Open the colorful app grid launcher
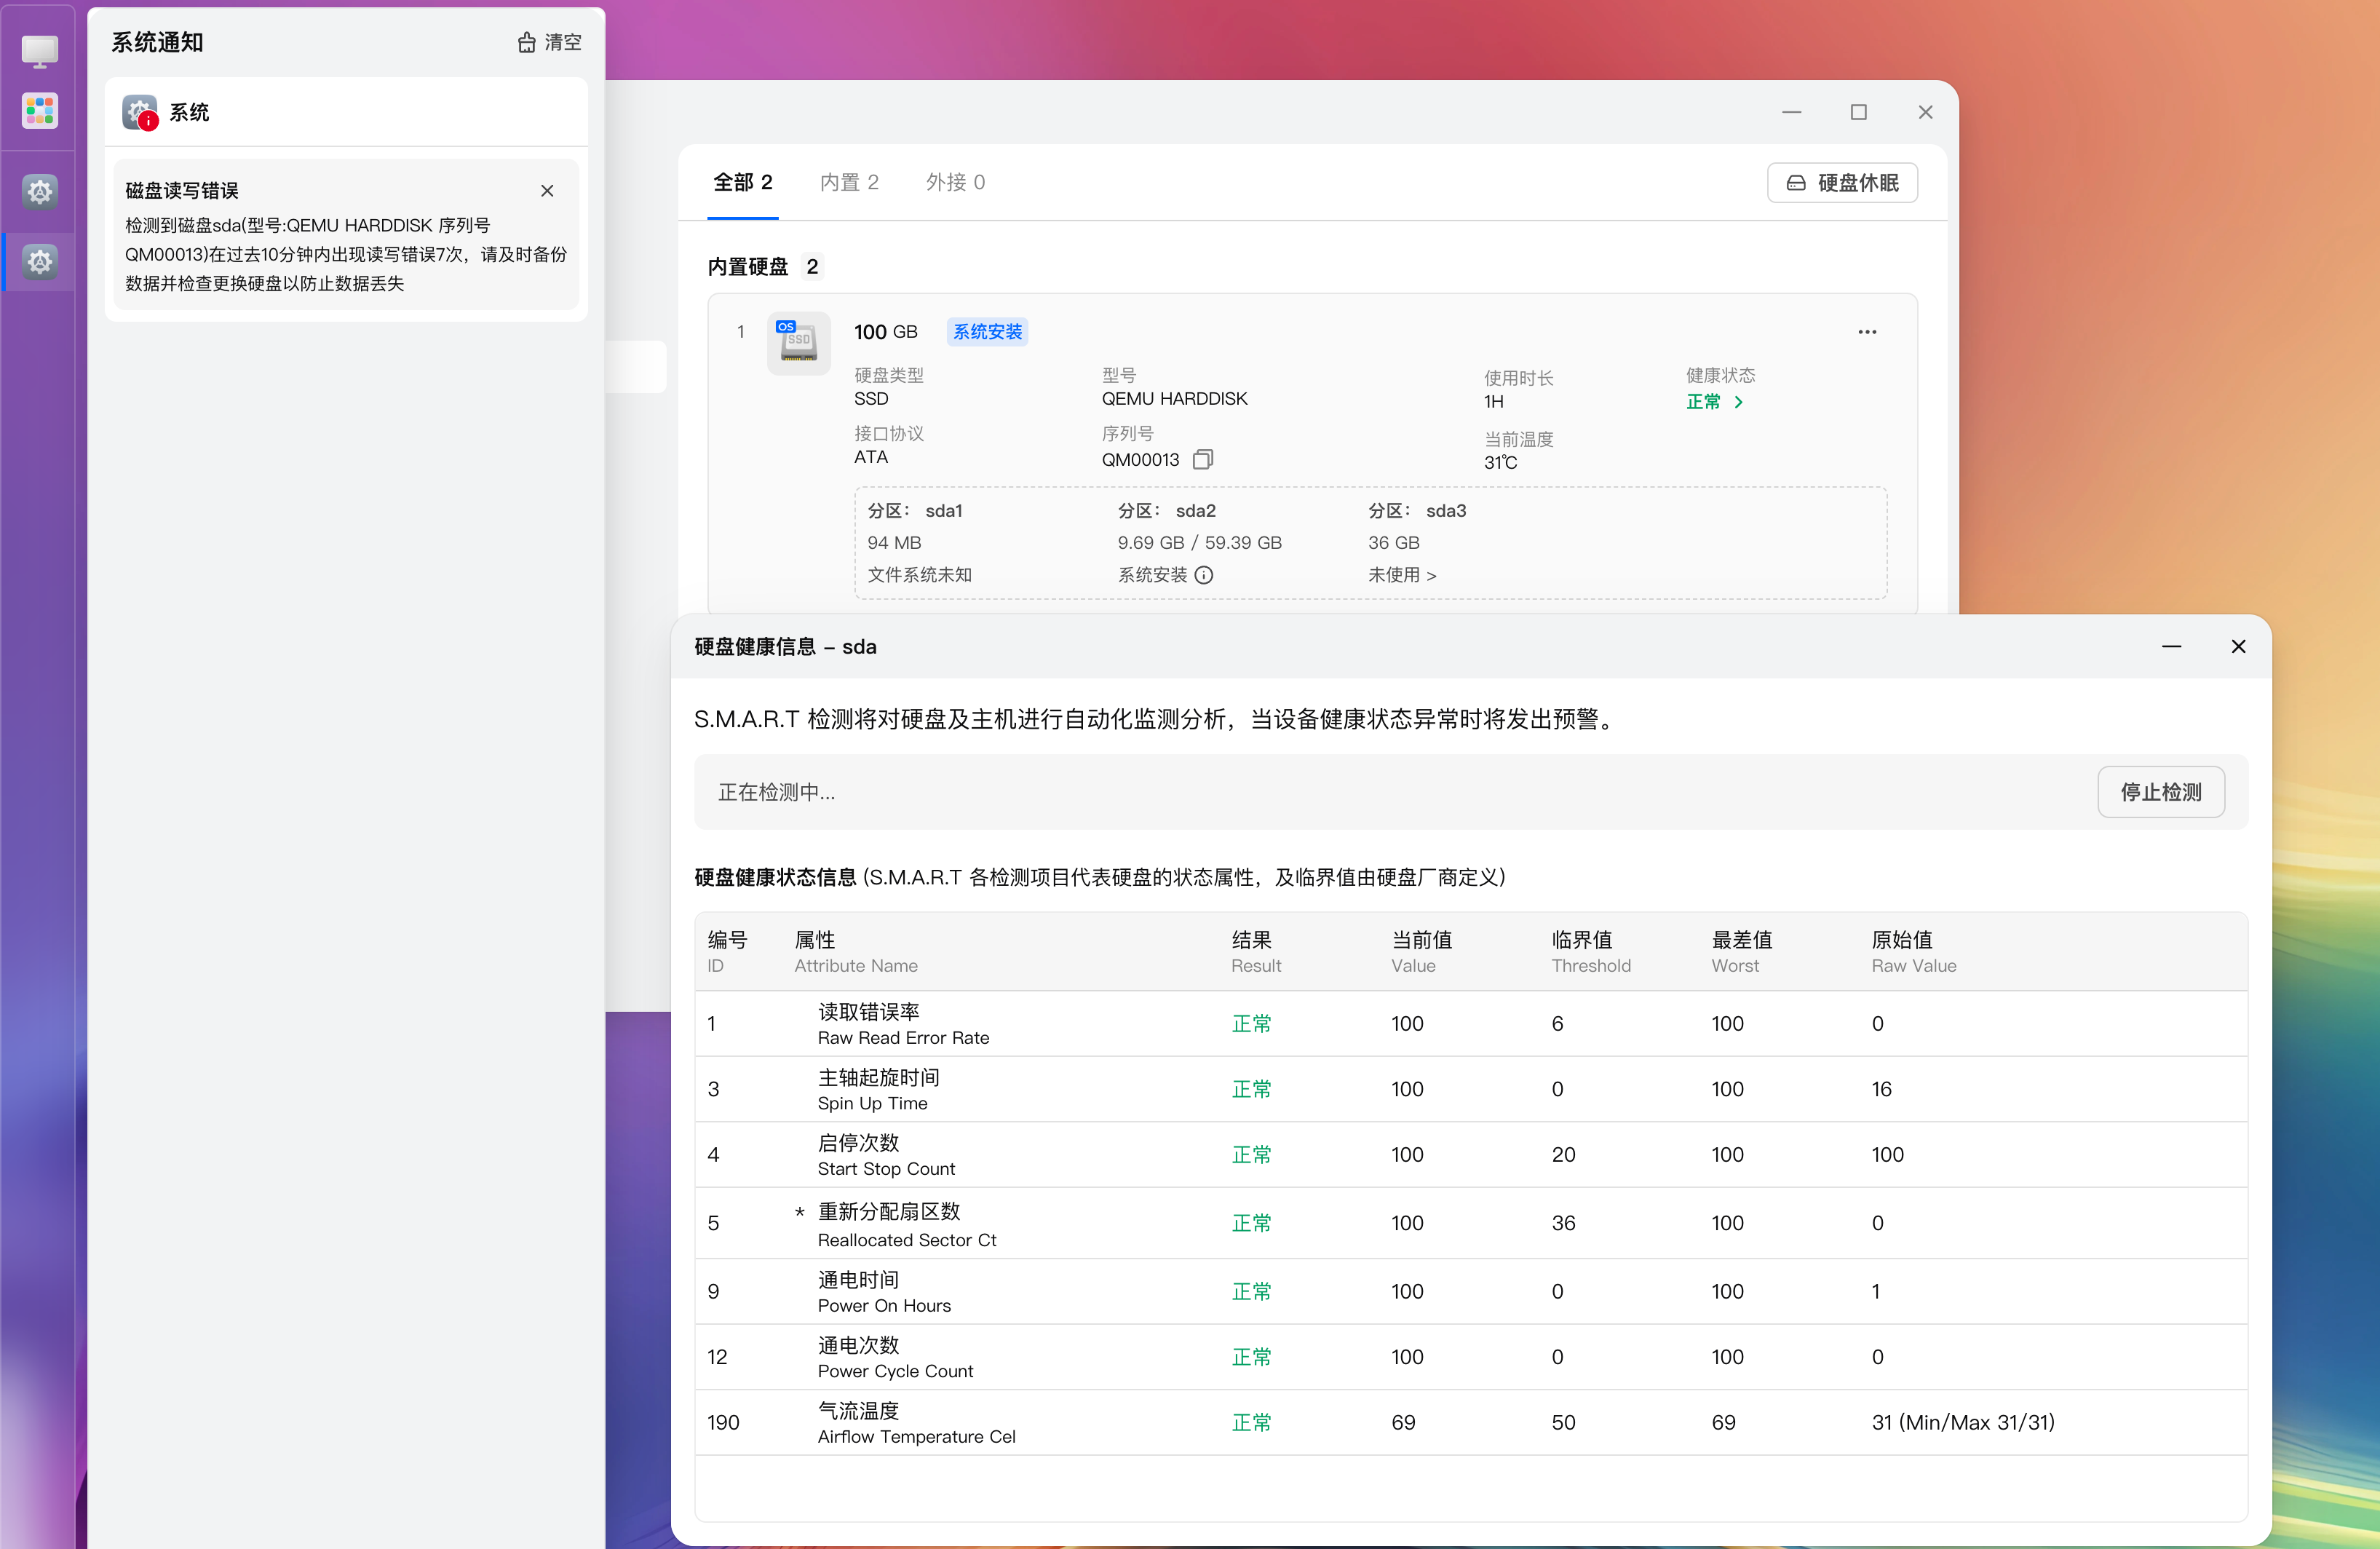The image size is (2380, 1549). (40, 111)
